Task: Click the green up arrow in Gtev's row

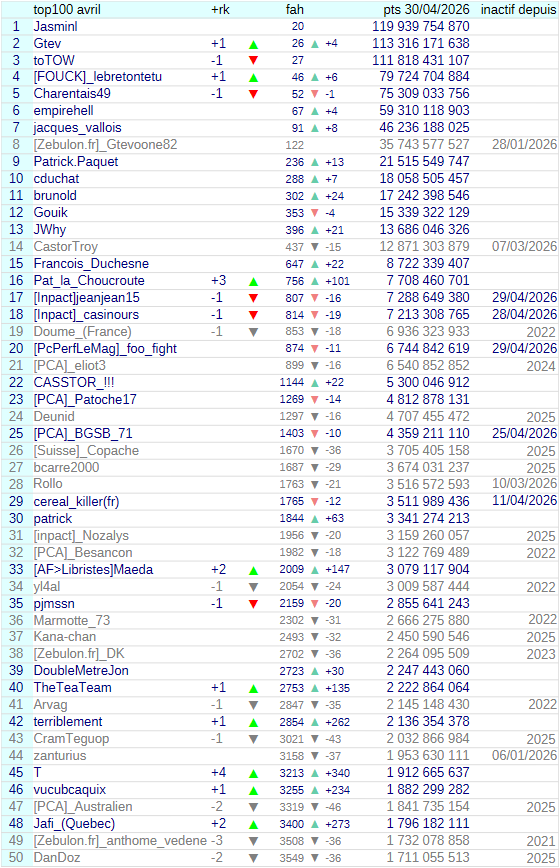Action: tap(253, 44)
